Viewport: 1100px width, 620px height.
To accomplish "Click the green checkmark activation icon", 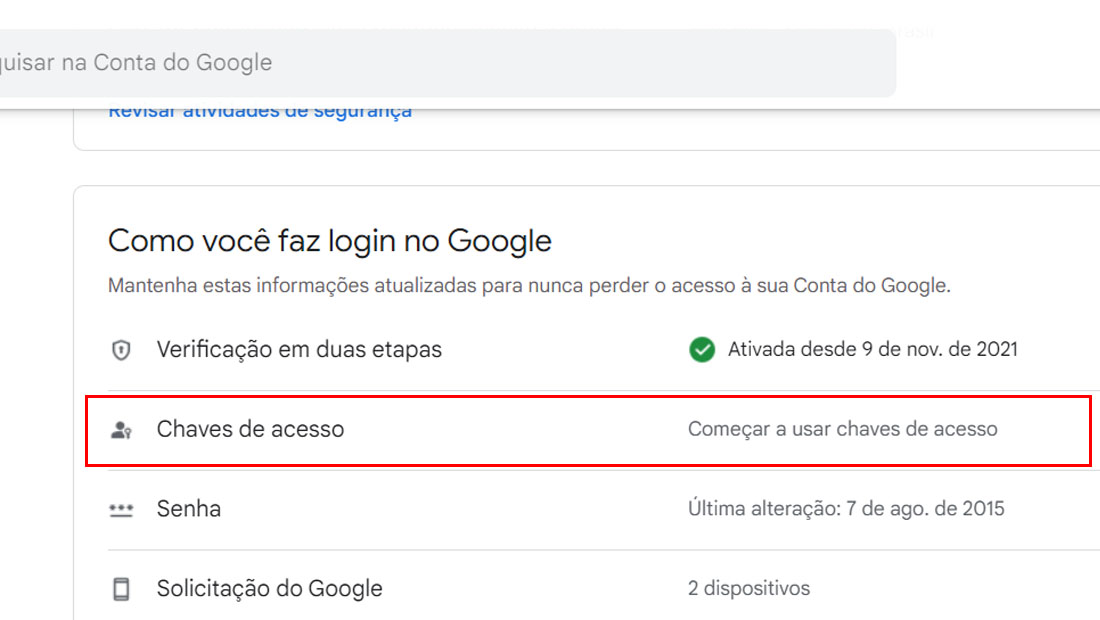I will [x=702, y=349].
